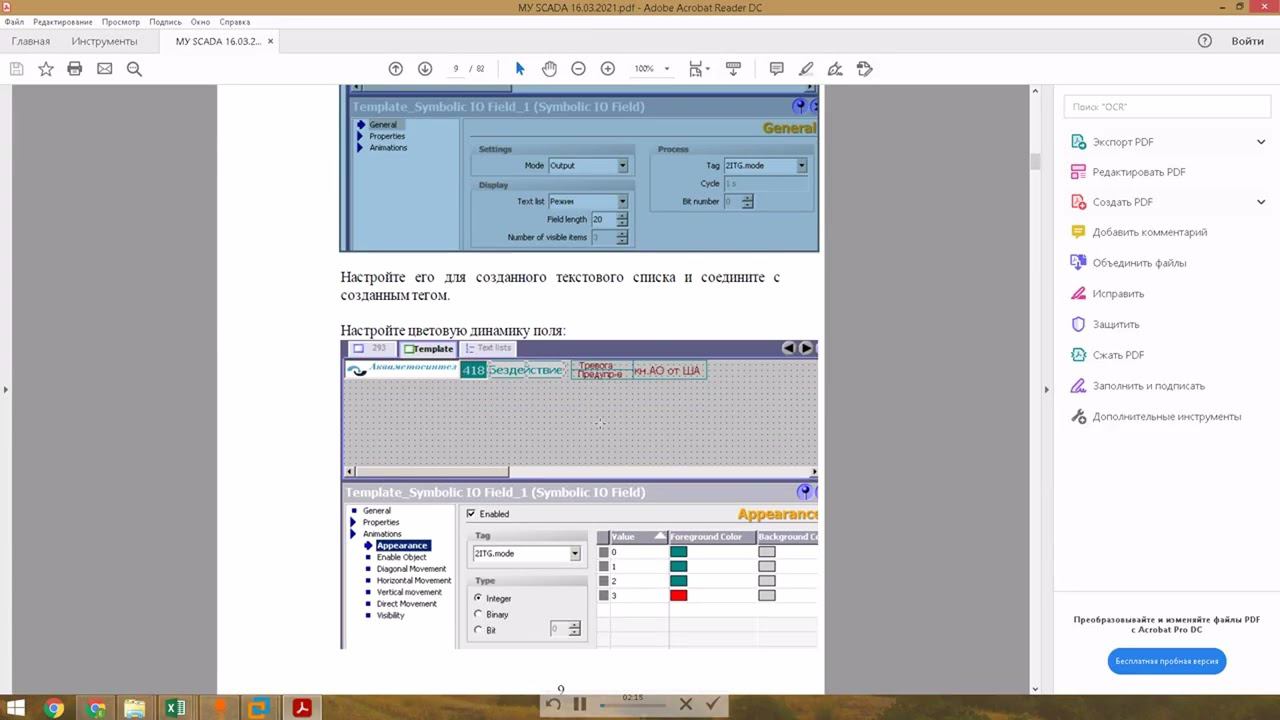
Task: Activate the Hand pan tool
Action: pyautogui.click(x=549, y=69)
